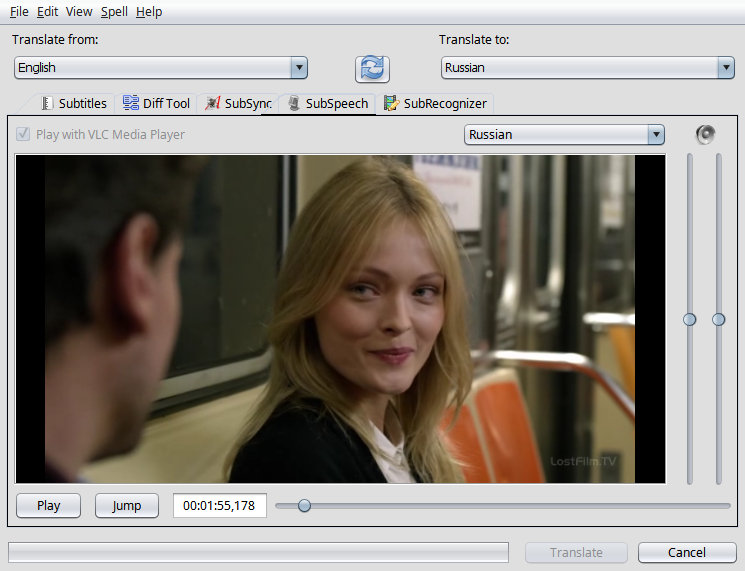Expand the Translate to Russian dropdown

pos(588,67)
